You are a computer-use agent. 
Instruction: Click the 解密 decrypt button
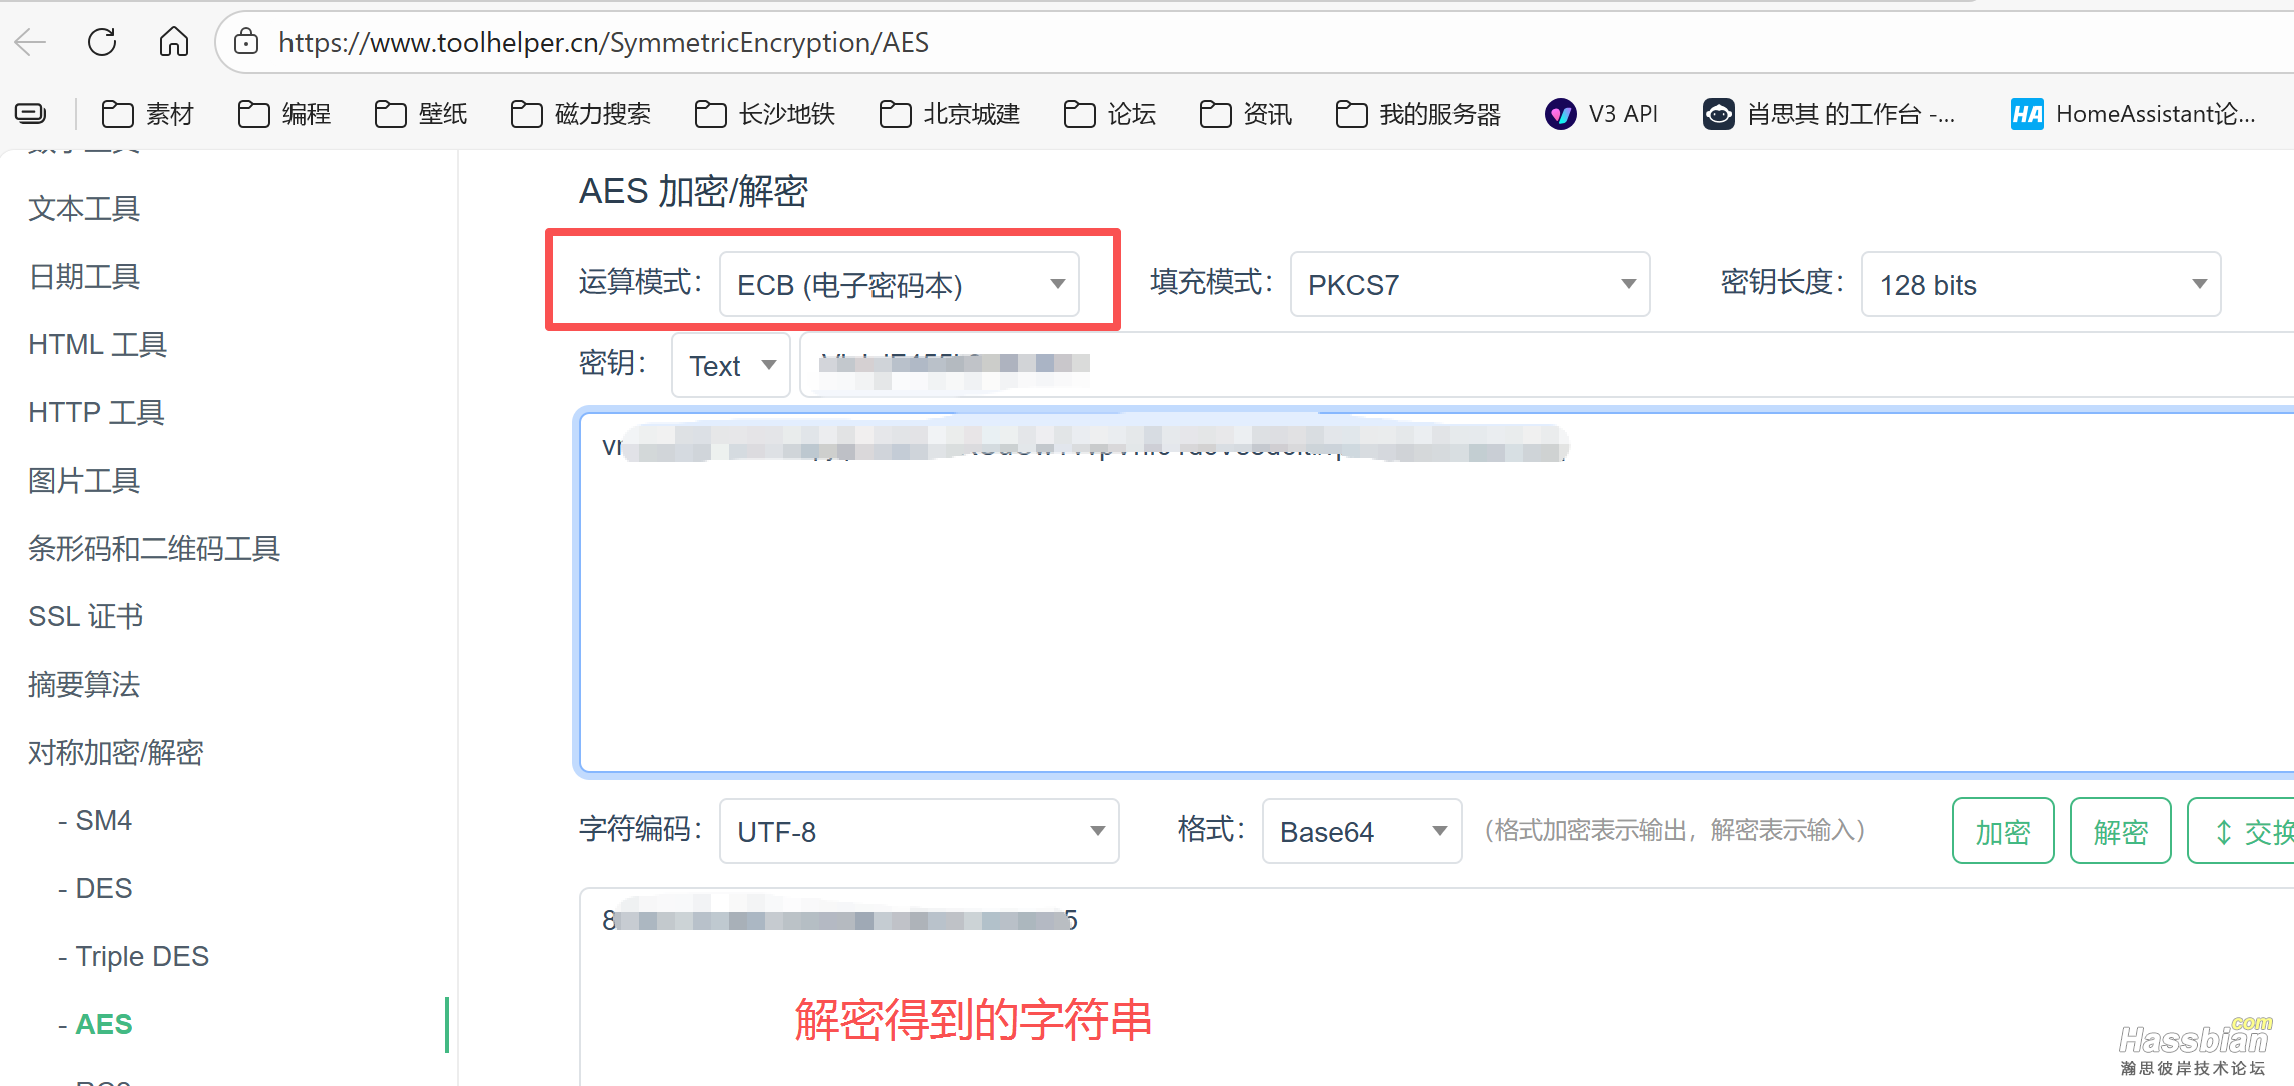coord(2120,830)
